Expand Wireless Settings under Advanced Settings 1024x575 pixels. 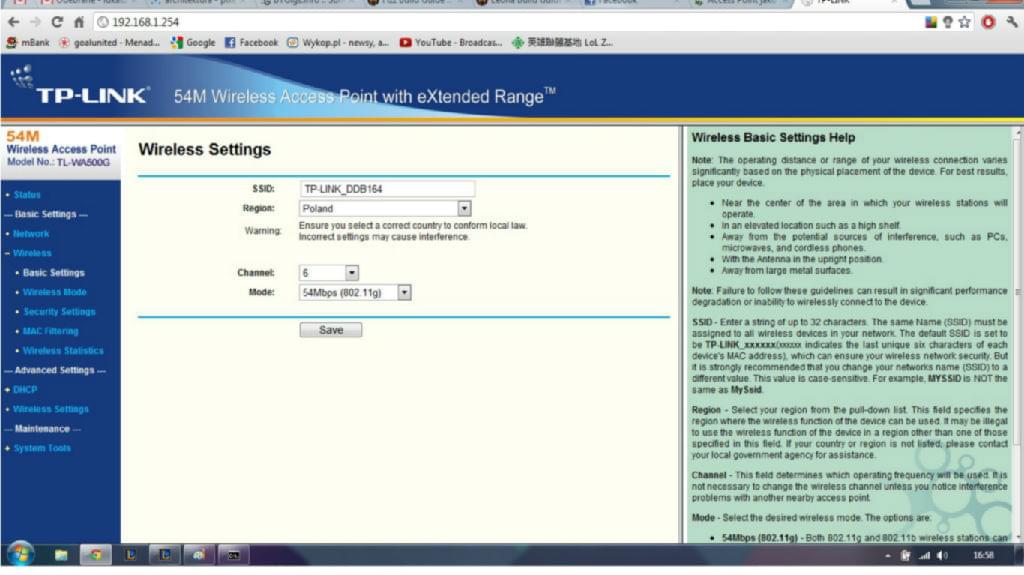(50, 409)
